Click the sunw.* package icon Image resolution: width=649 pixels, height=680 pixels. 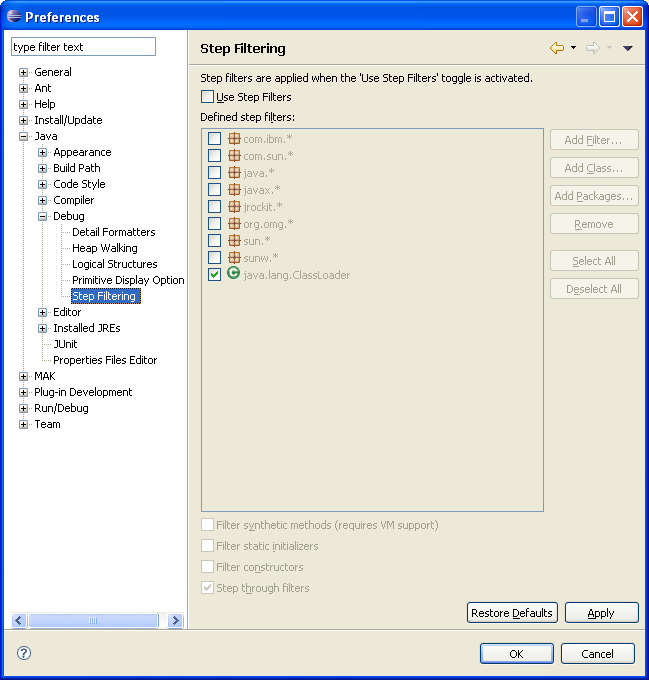point(234,258)
